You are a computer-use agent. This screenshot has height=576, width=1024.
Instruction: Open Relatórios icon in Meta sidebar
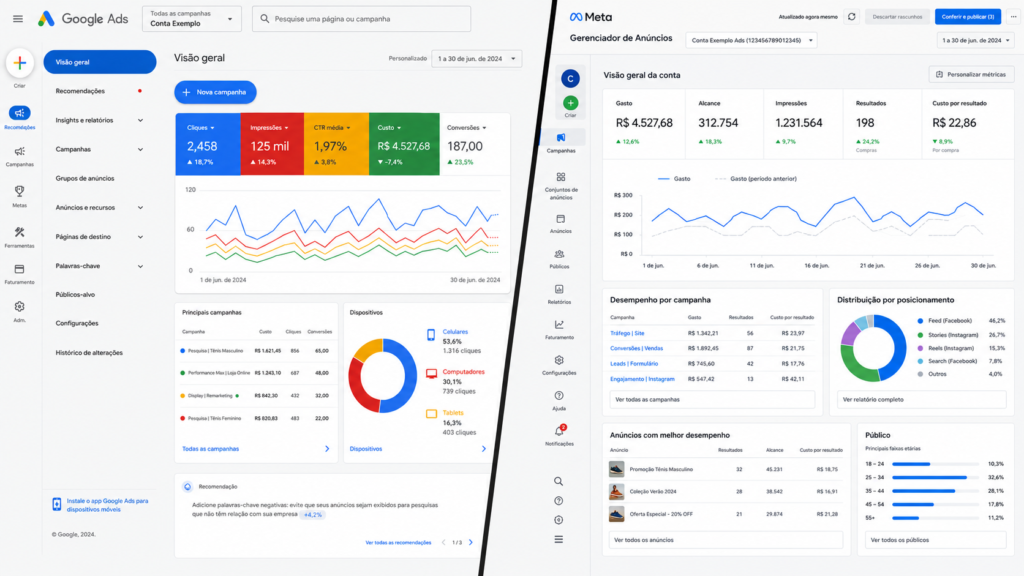559,289
